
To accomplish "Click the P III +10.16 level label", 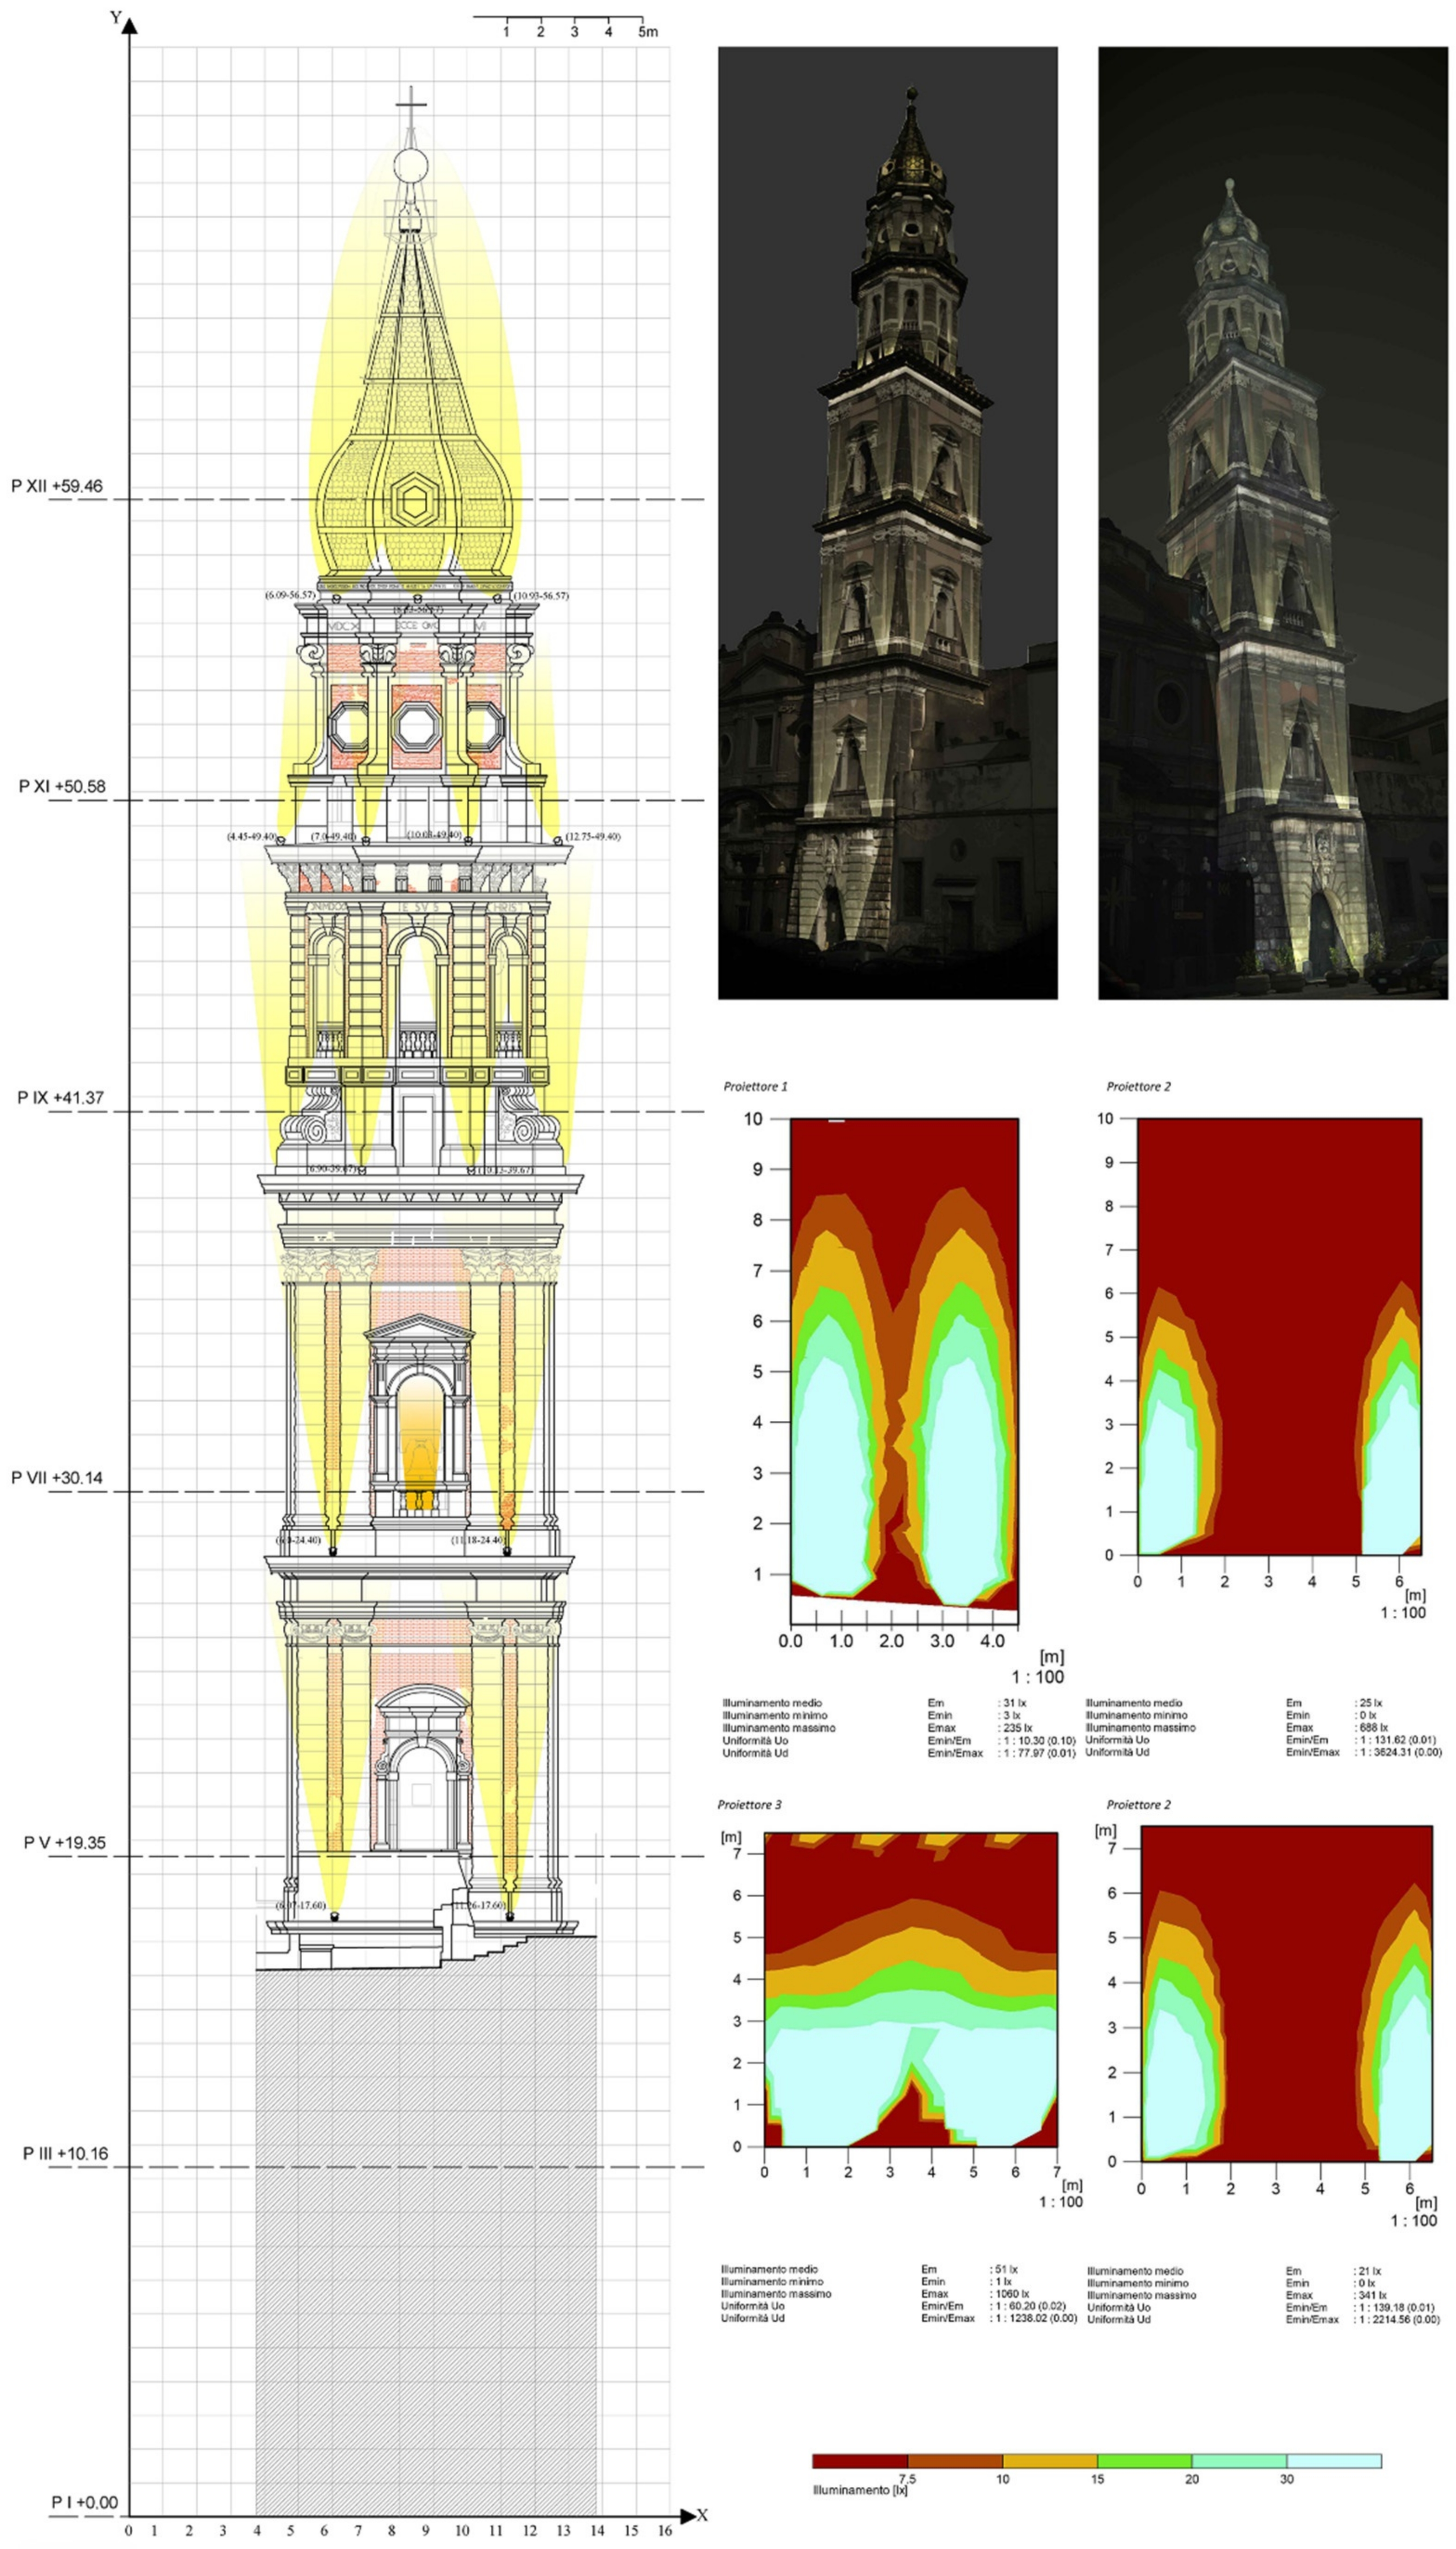I will 65,2153.
